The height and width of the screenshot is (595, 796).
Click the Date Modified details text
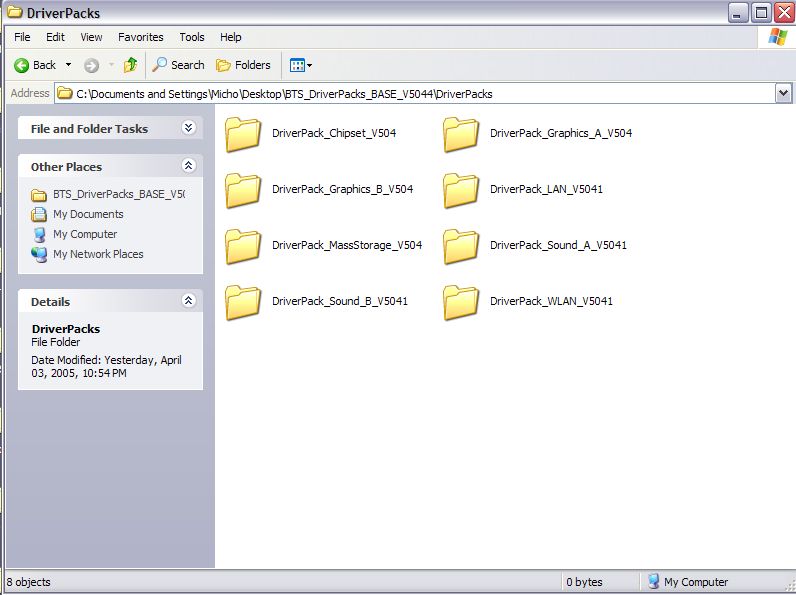tap(106, 367)
